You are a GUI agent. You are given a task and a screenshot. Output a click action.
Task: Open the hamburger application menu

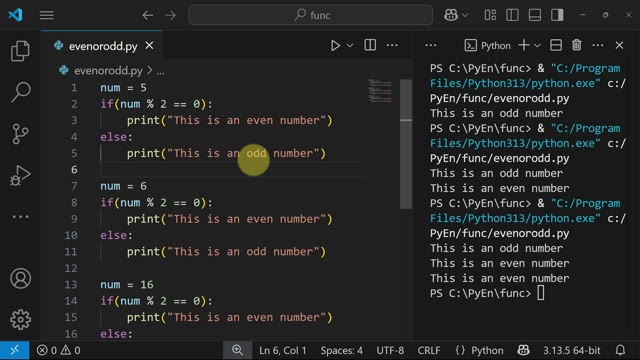click(47, 15)
